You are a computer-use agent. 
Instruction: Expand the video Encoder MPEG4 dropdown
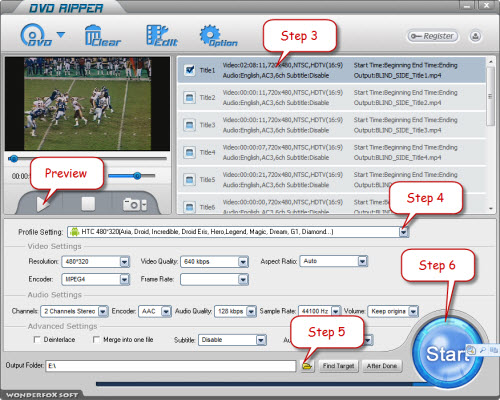[124, 279]
